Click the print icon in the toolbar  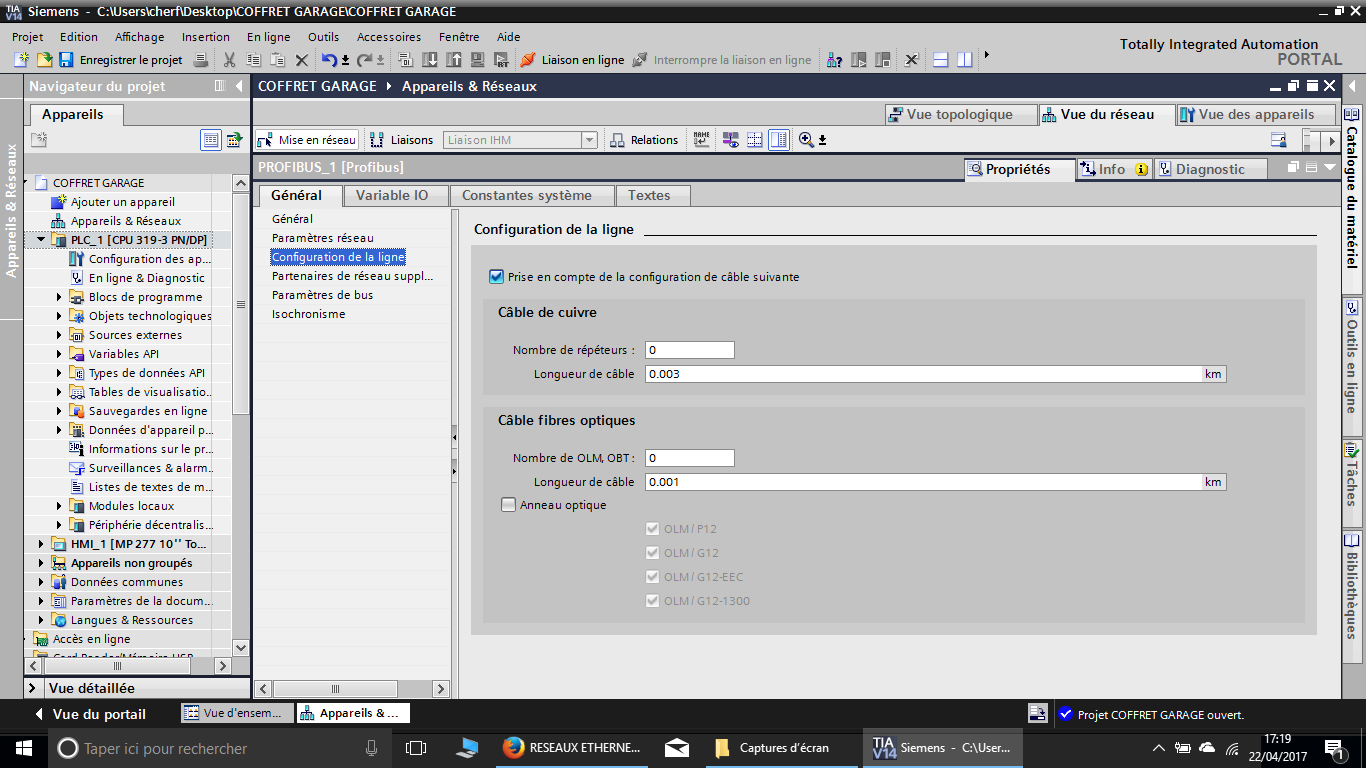coord(200,60)
